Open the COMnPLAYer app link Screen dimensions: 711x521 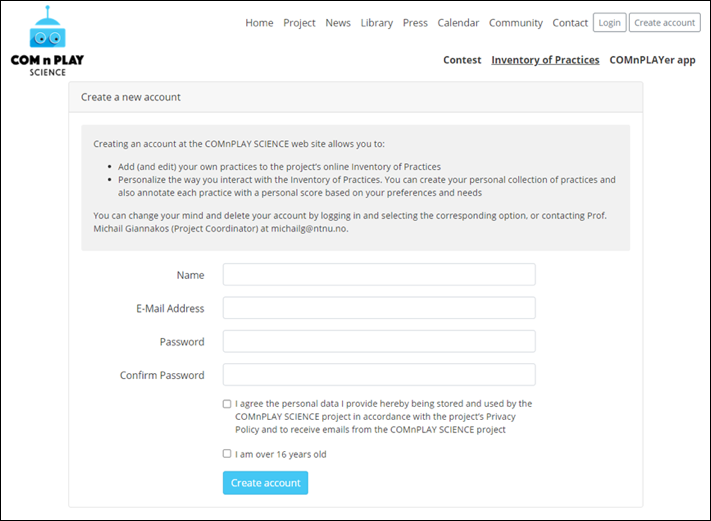(x=652, y=60)
